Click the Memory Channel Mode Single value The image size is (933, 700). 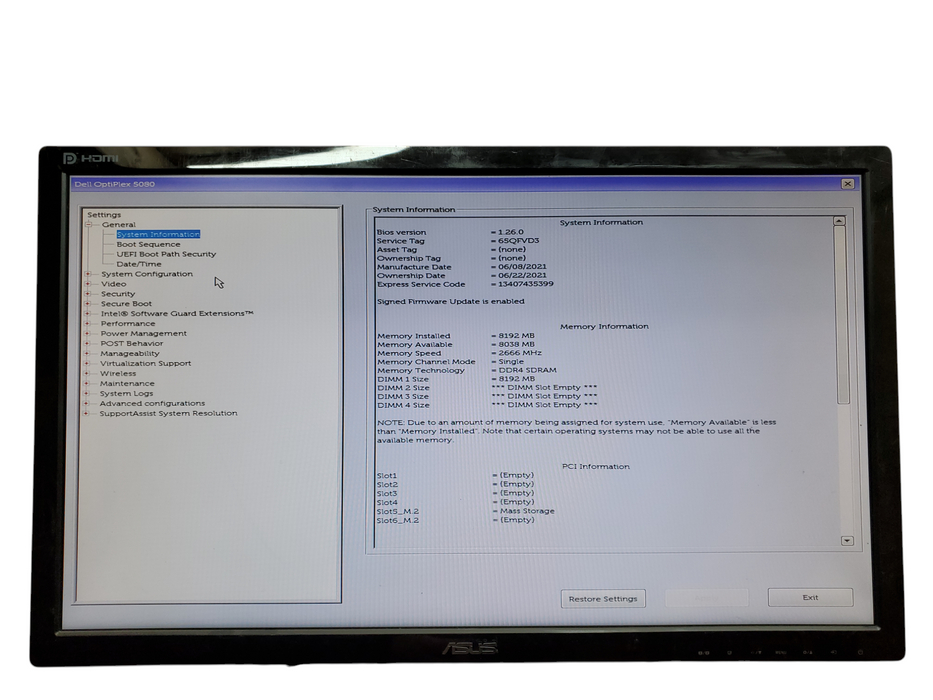coord(511,361)
